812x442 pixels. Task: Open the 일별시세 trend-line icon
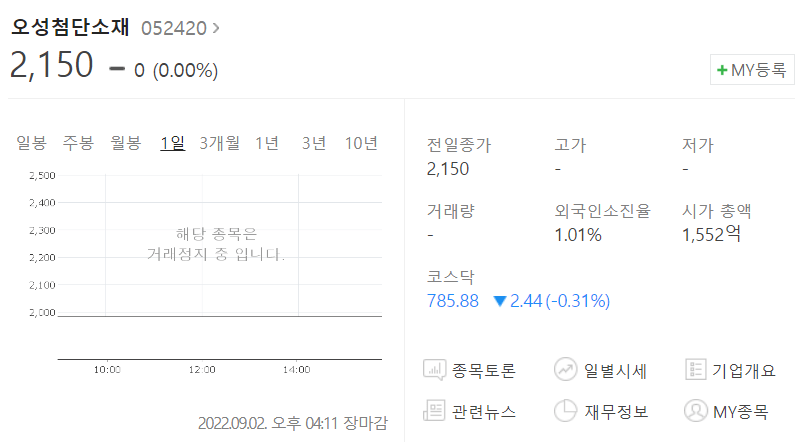tap(565, 370)
